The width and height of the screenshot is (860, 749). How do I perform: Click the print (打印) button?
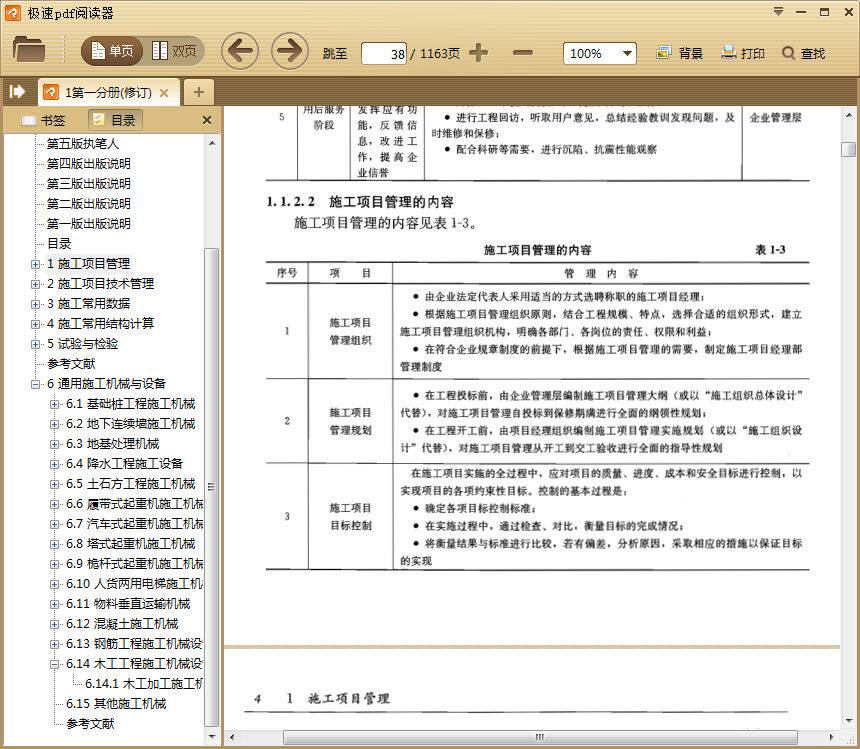(x=743, y=53)
